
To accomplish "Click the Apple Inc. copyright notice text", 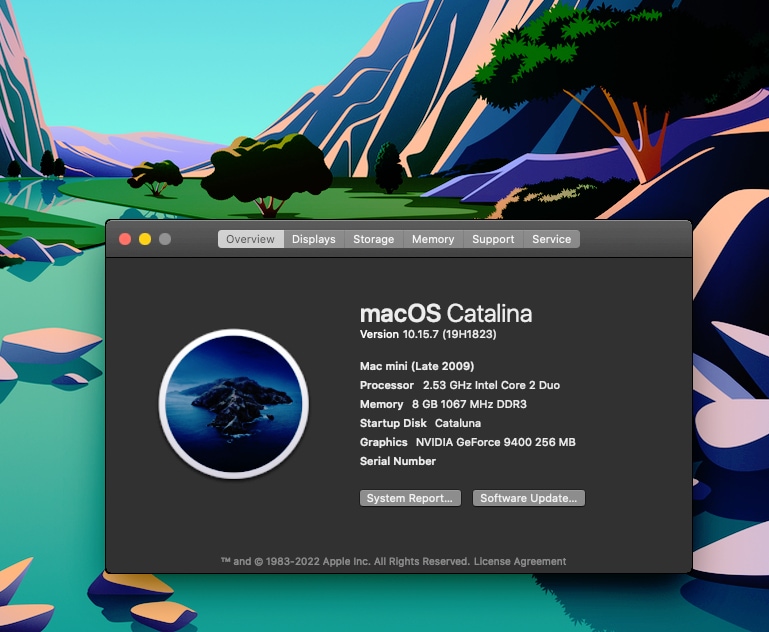I will coord(346,561).
